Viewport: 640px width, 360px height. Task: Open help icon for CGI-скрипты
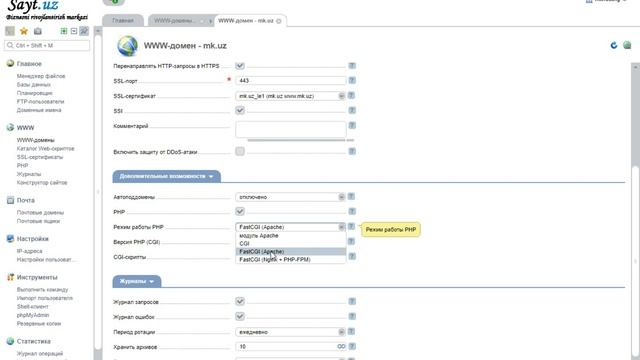(352, 257)
